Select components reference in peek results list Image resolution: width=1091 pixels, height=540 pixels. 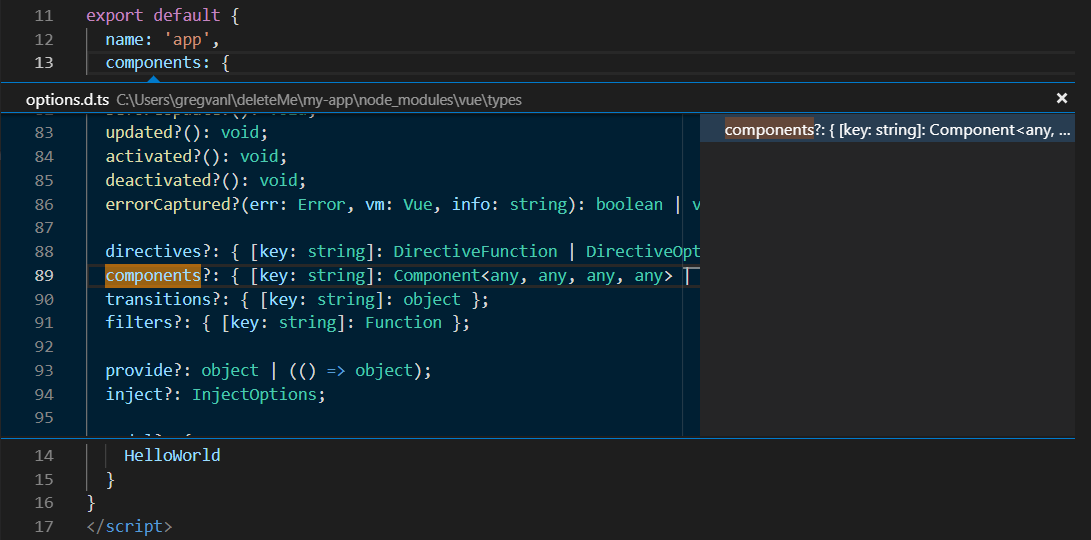(887, 129)
